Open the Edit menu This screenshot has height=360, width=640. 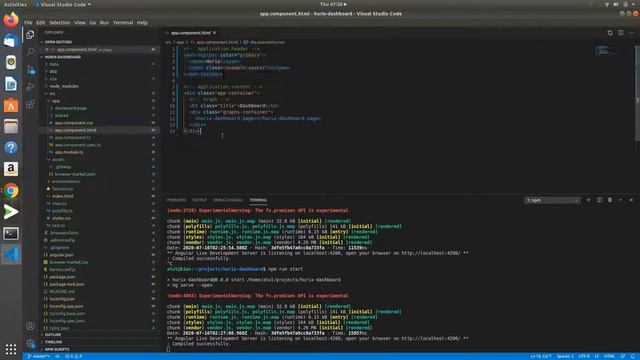point(40,23)
